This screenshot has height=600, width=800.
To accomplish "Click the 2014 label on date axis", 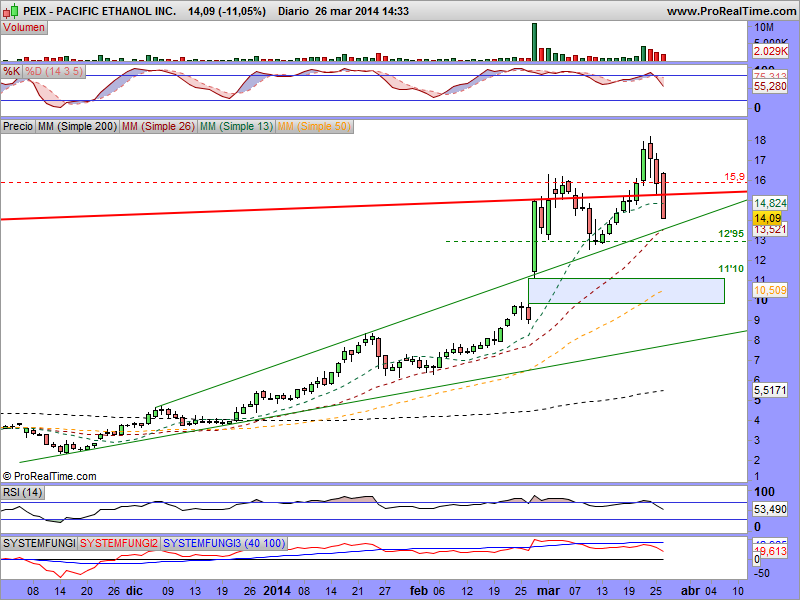I will coord(277,591).
